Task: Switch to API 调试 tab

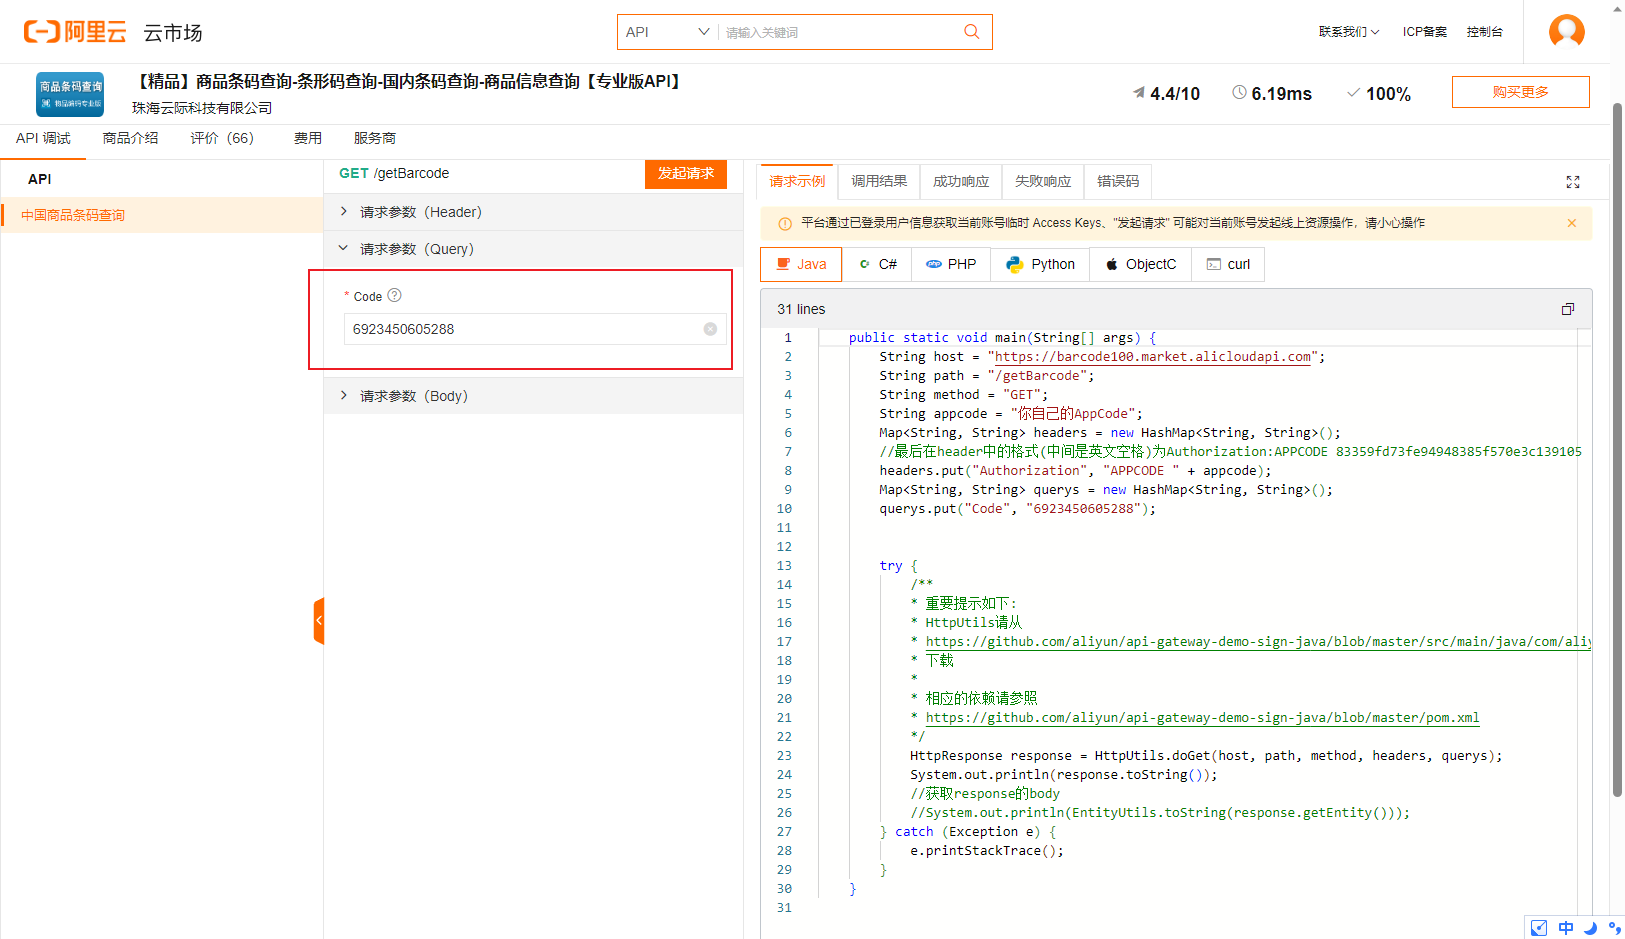Action: click(43, 138)
